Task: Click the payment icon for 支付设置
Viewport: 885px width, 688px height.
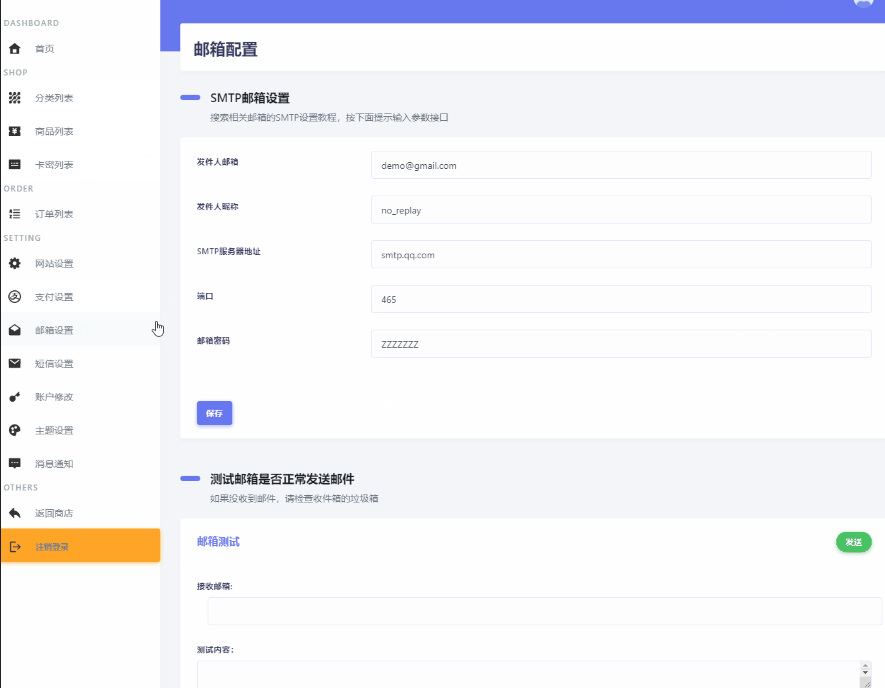Action: click(x=15, y=296)
